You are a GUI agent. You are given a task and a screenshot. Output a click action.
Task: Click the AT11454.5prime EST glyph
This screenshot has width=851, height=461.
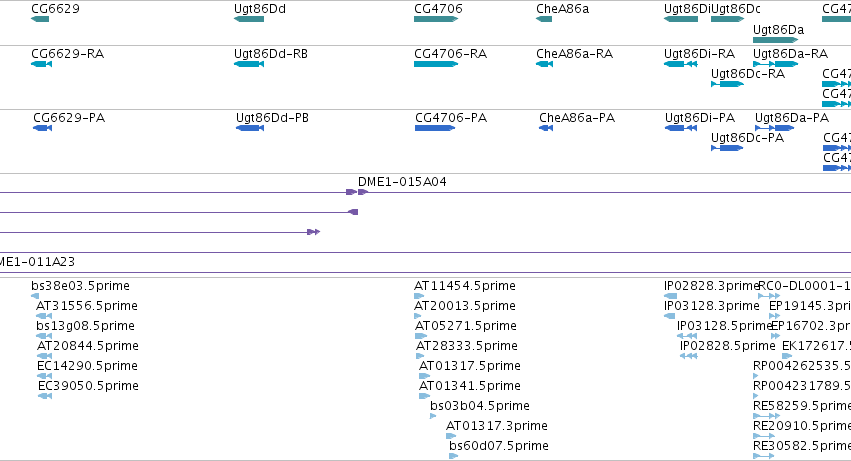419,296
